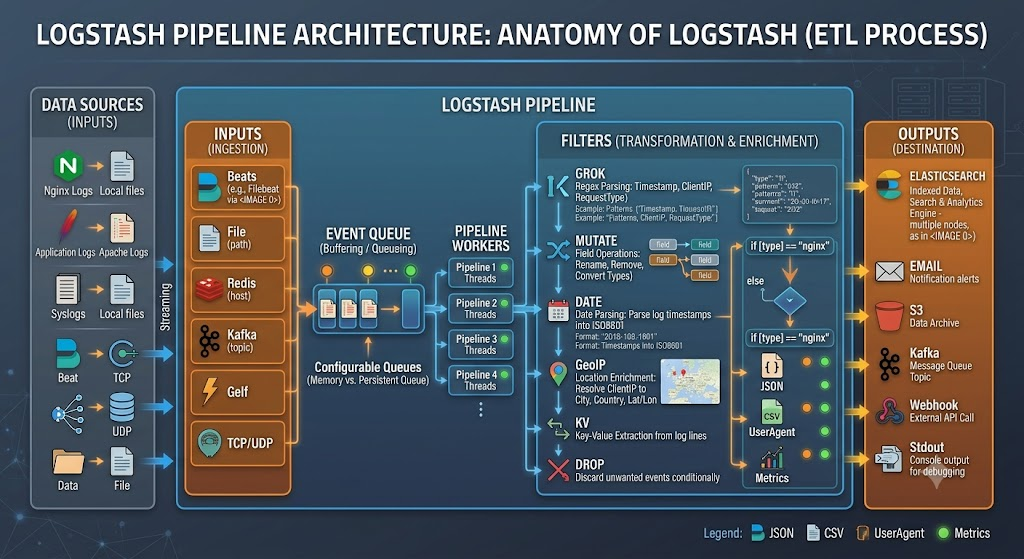
Task: Click the Apache Logs document icon
Action: point(122,229)
